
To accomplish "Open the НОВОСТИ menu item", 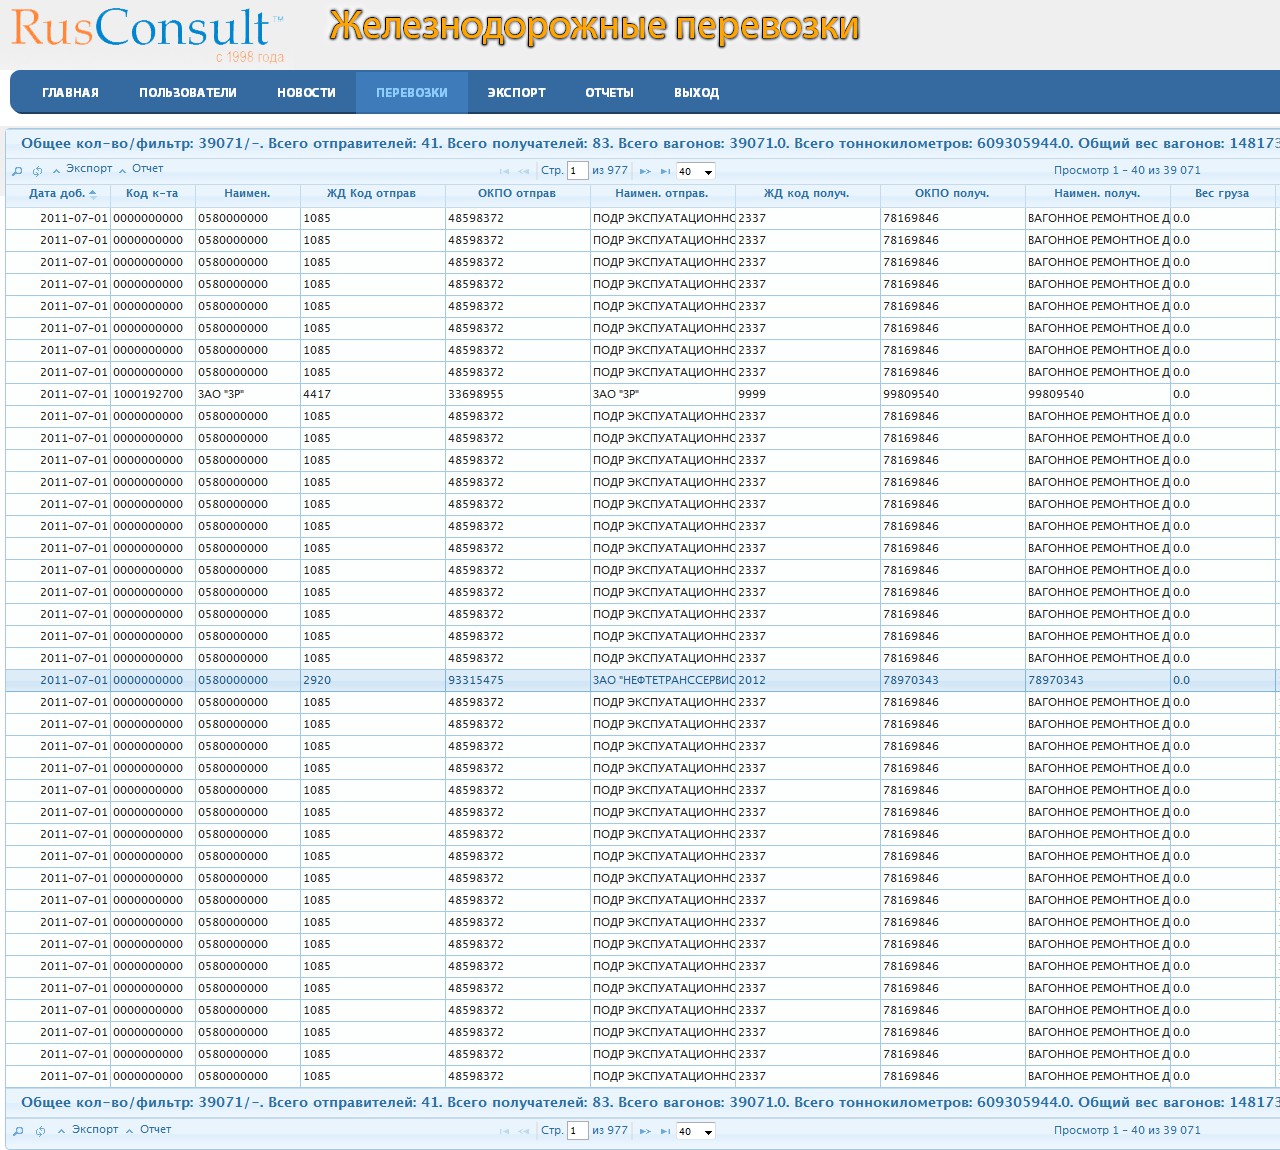I will click(x=306, y=93).
